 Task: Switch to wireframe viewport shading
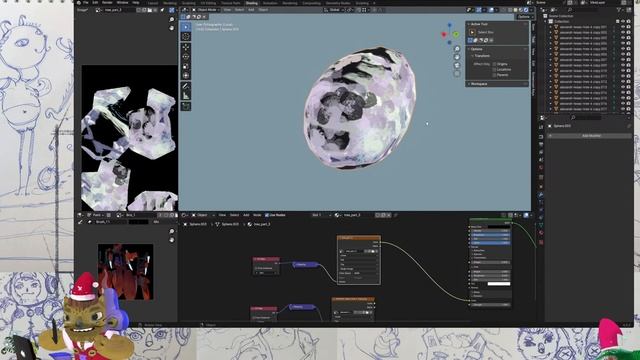click(510, 10)
